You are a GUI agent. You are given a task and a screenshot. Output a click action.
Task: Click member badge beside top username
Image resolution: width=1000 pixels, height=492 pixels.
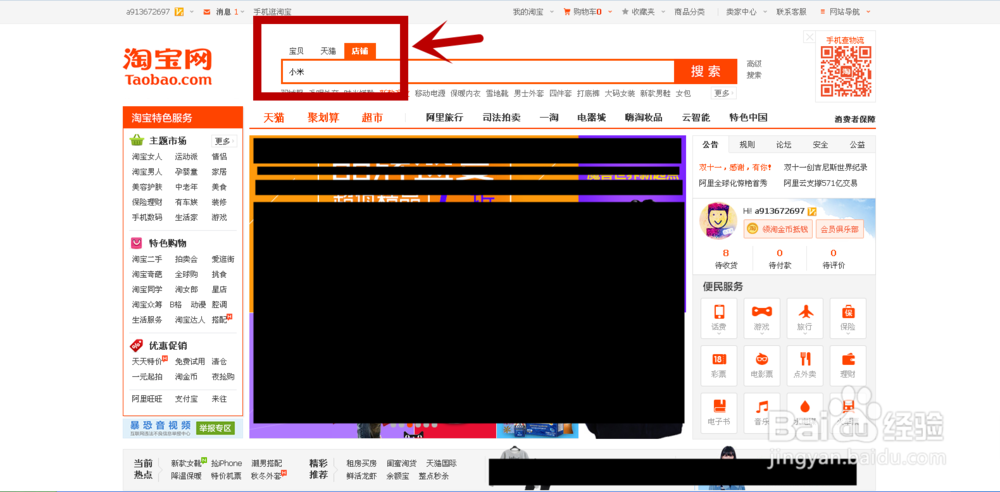179,11
